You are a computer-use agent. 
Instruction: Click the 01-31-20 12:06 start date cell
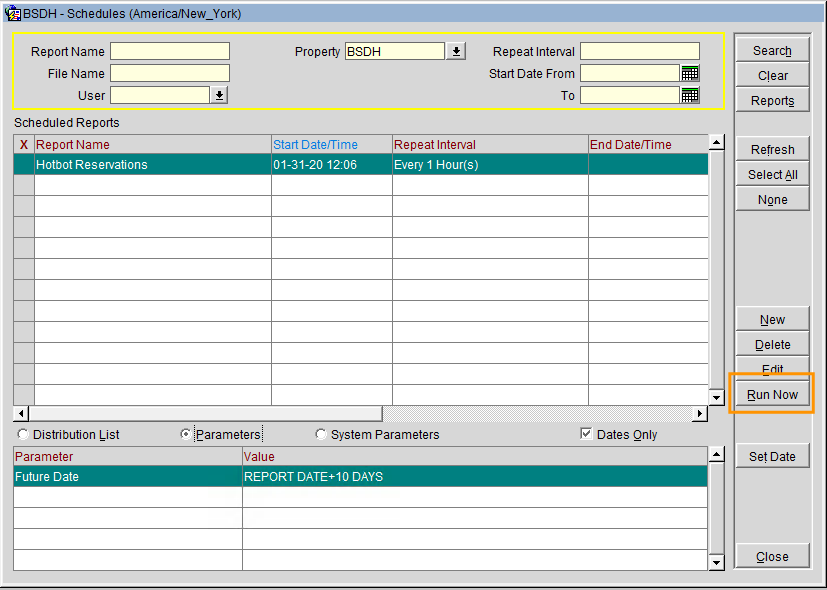point(332,165)
